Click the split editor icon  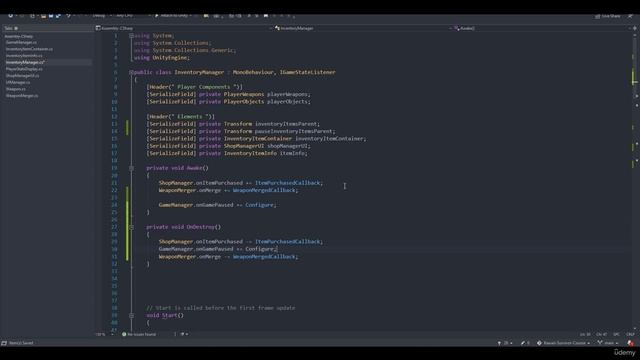635,28
